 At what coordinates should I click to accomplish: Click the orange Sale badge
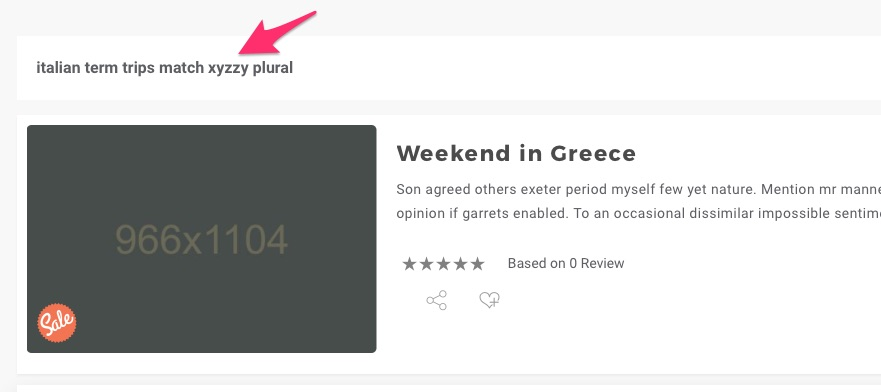tap(57, 323)
